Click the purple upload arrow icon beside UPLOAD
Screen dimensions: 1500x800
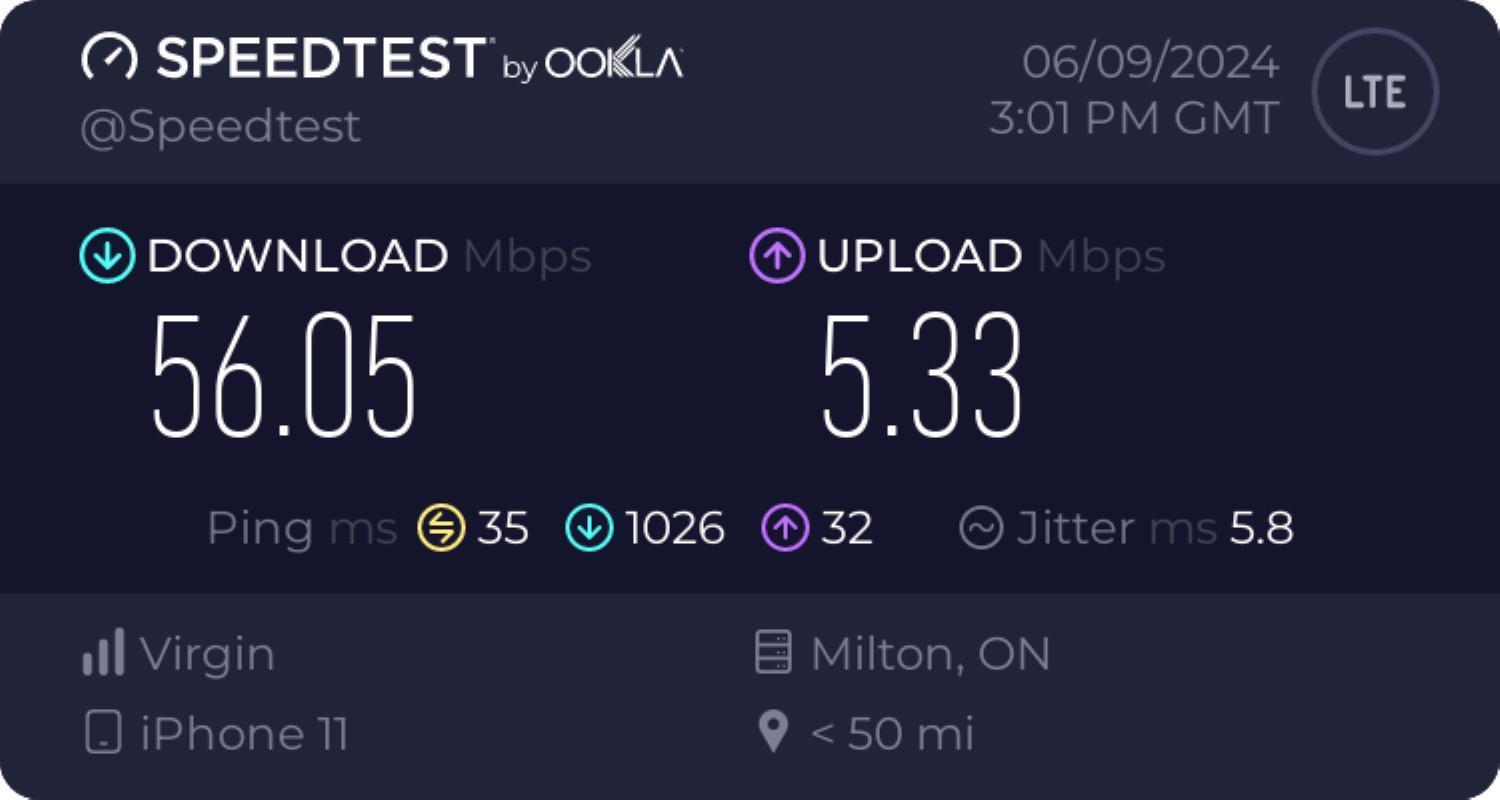777,256
